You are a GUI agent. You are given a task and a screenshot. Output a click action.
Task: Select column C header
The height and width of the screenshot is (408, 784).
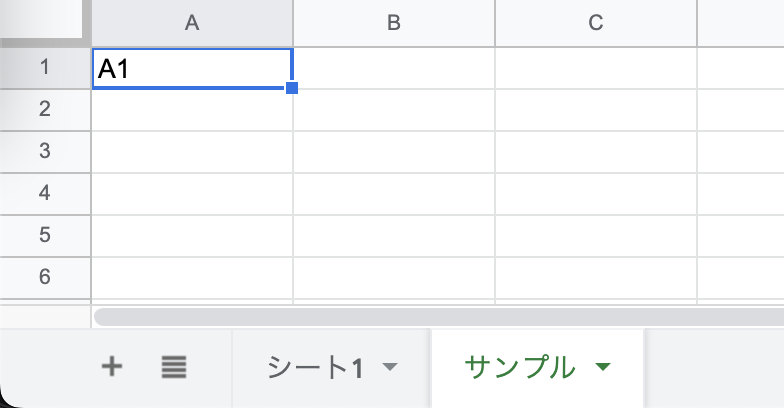[x=596, y=23]
